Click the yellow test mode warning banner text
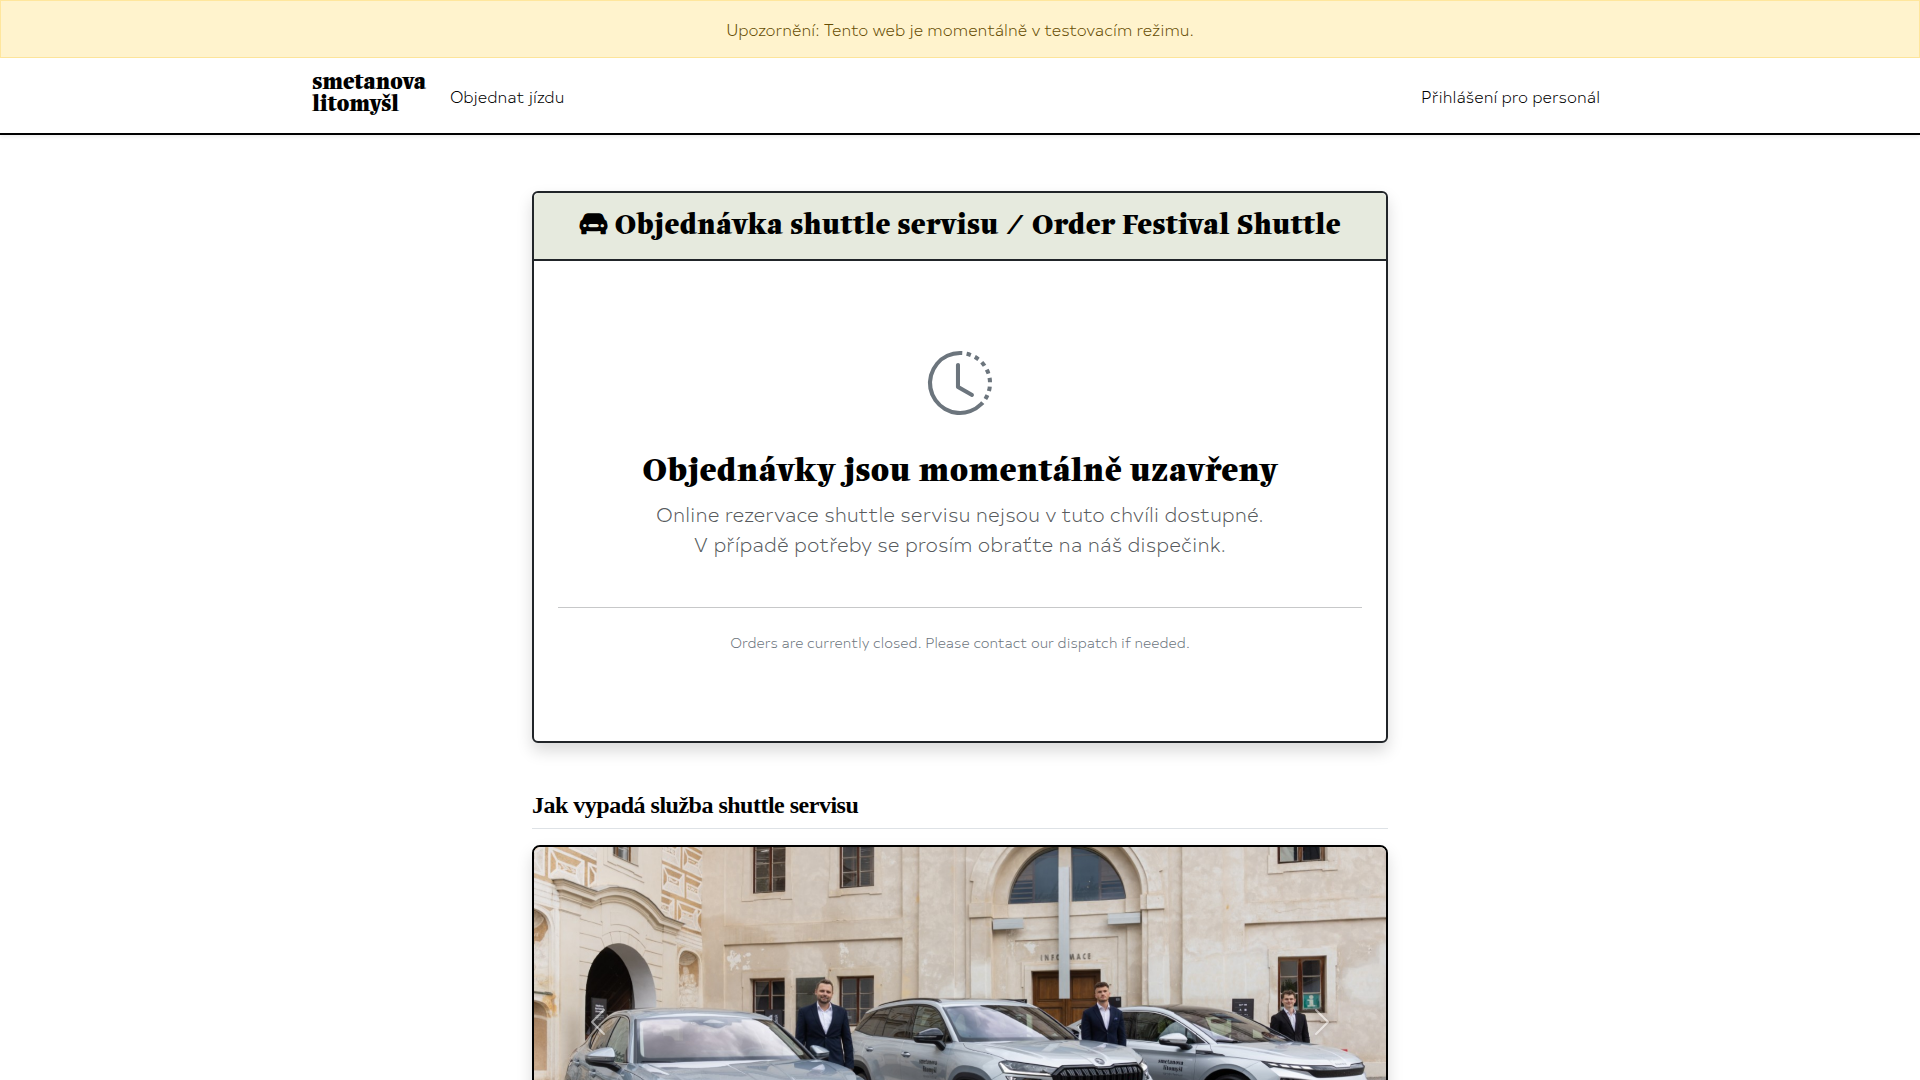 tap(960, 30)
